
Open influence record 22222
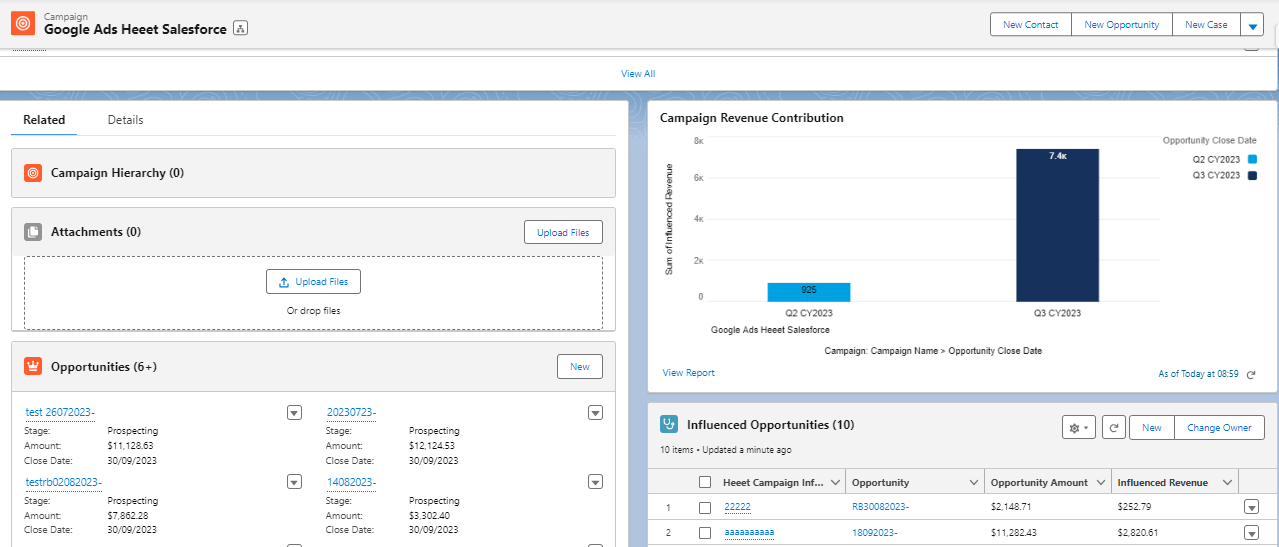pos(738,507)
